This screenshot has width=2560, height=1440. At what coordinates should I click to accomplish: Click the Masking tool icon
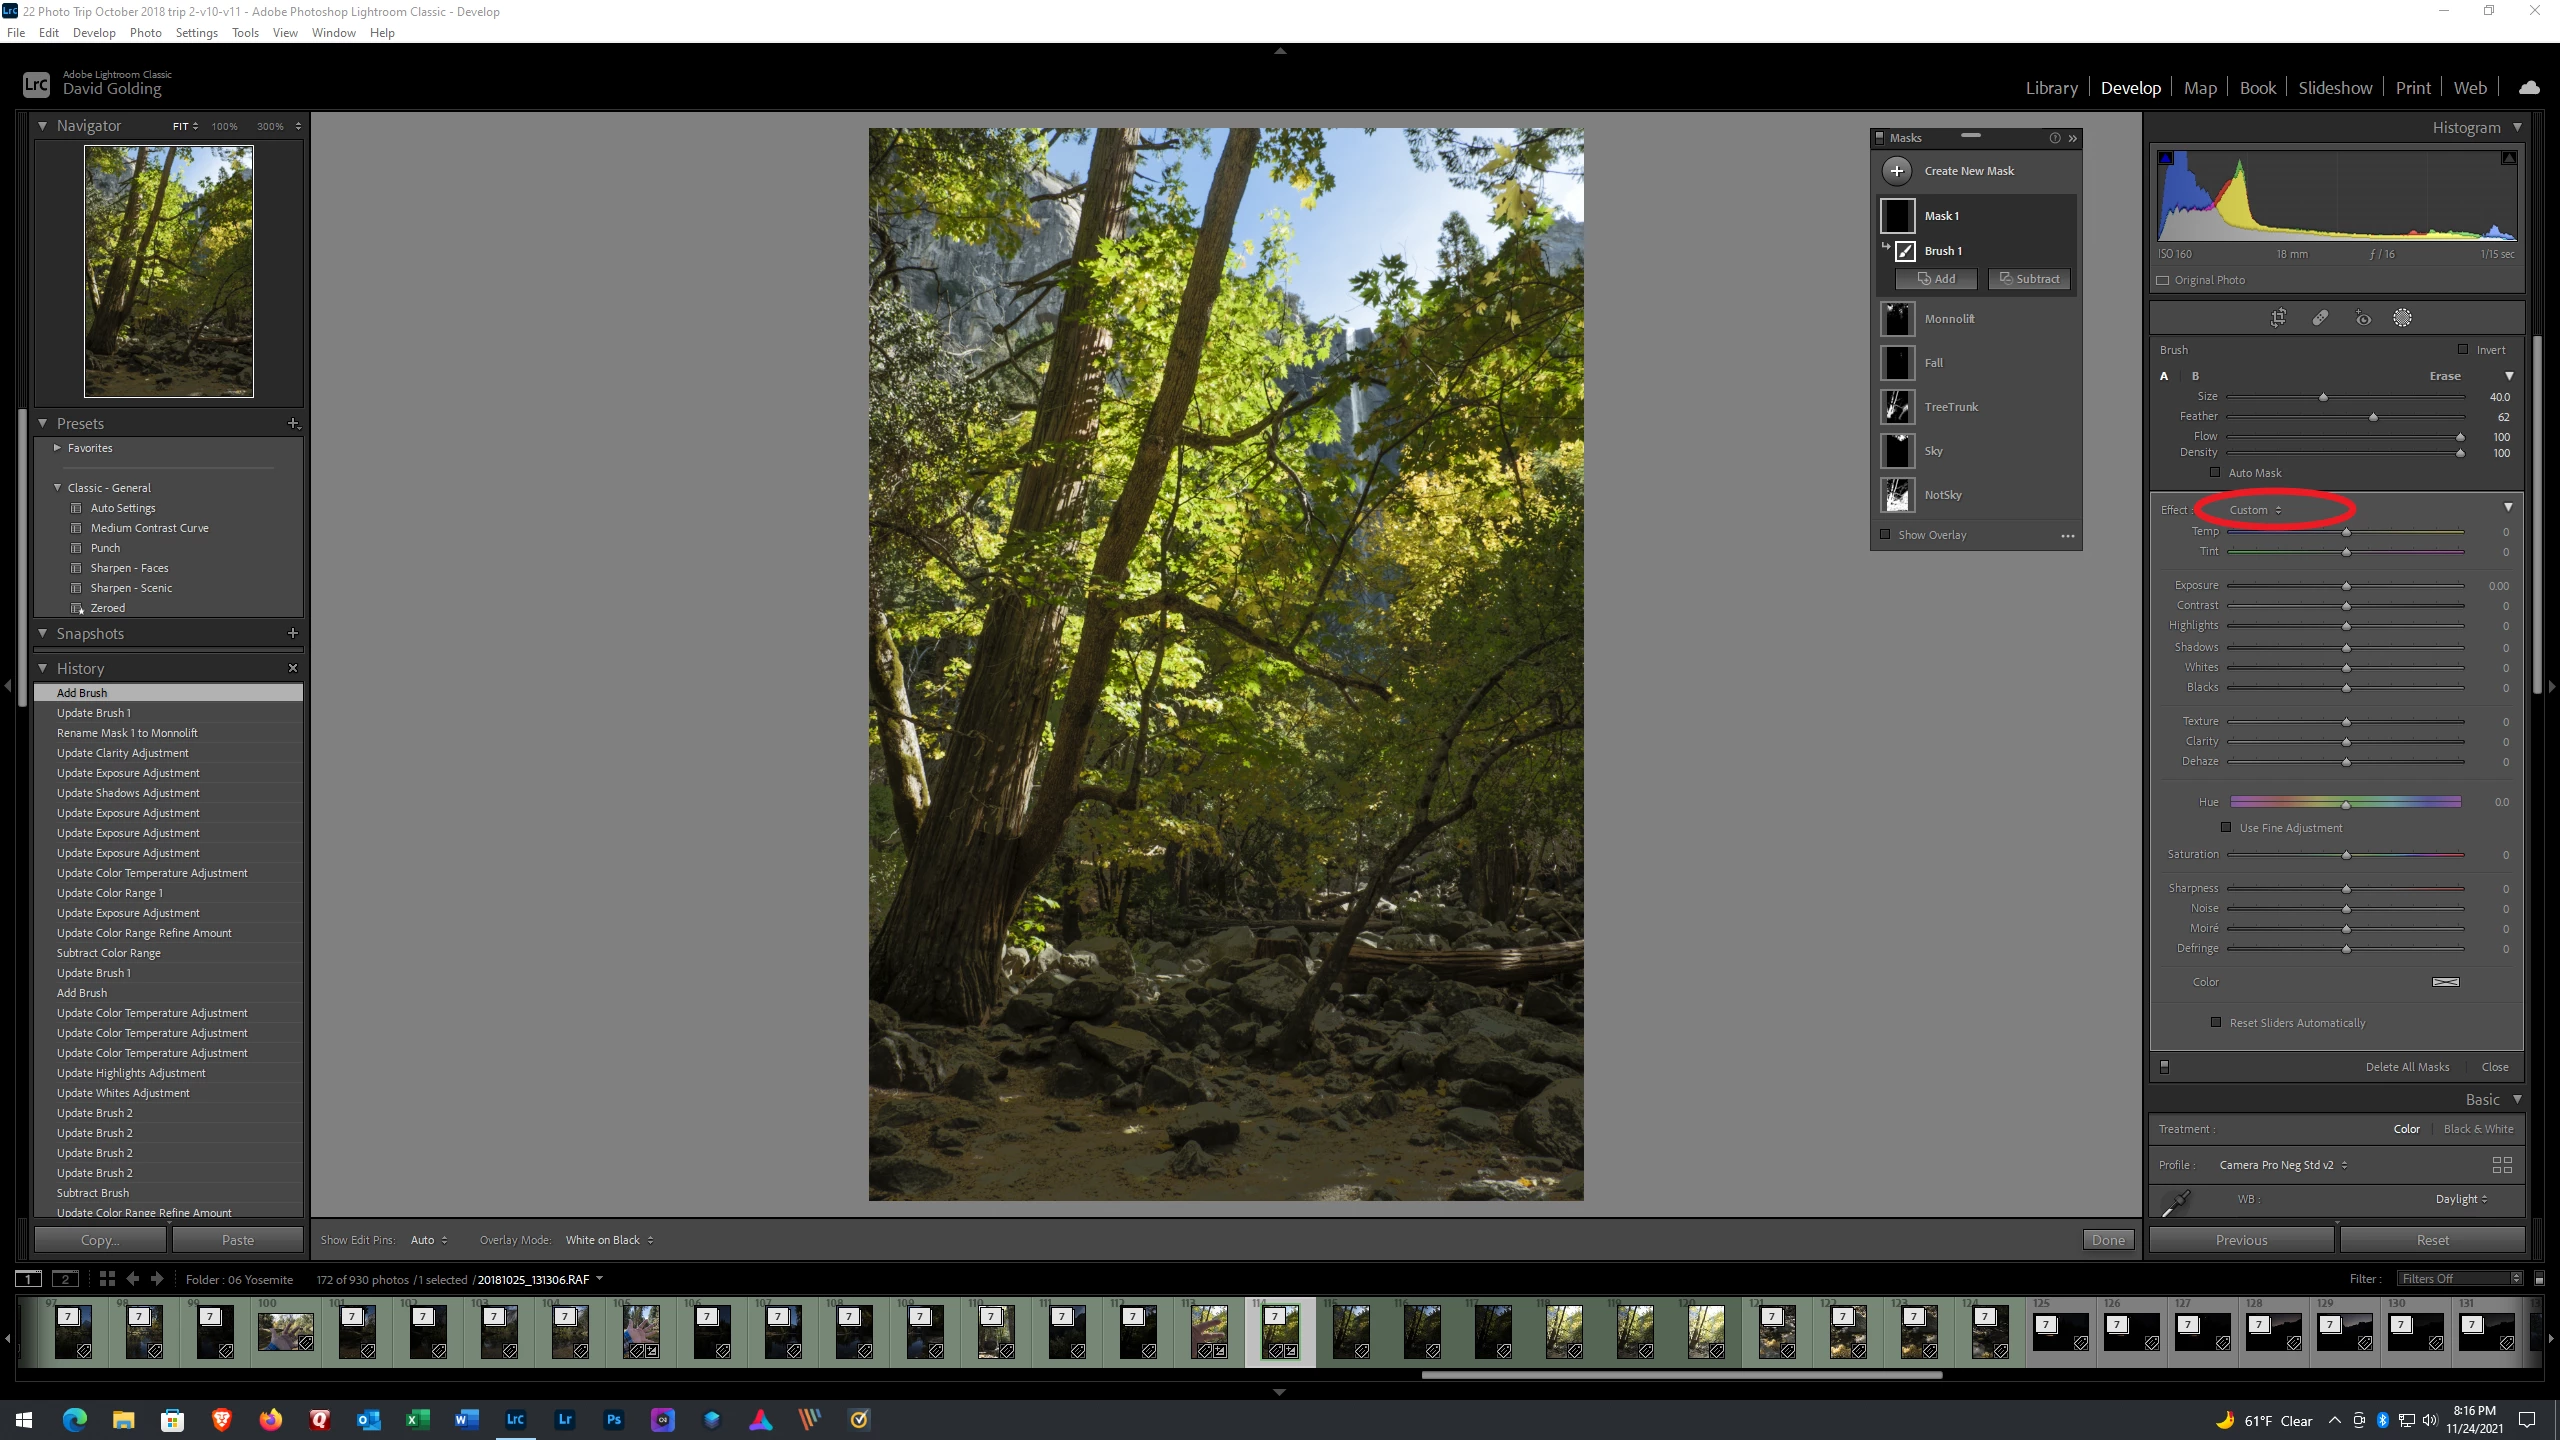2402,318
